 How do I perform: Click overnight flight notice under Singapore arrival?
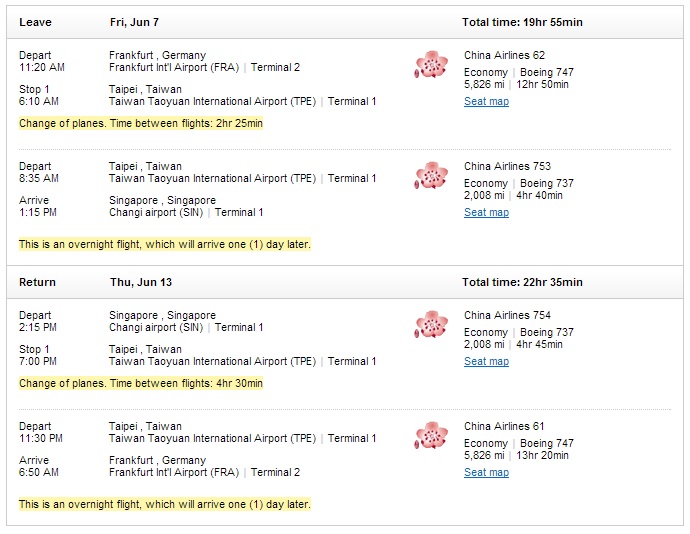point(165,244)
